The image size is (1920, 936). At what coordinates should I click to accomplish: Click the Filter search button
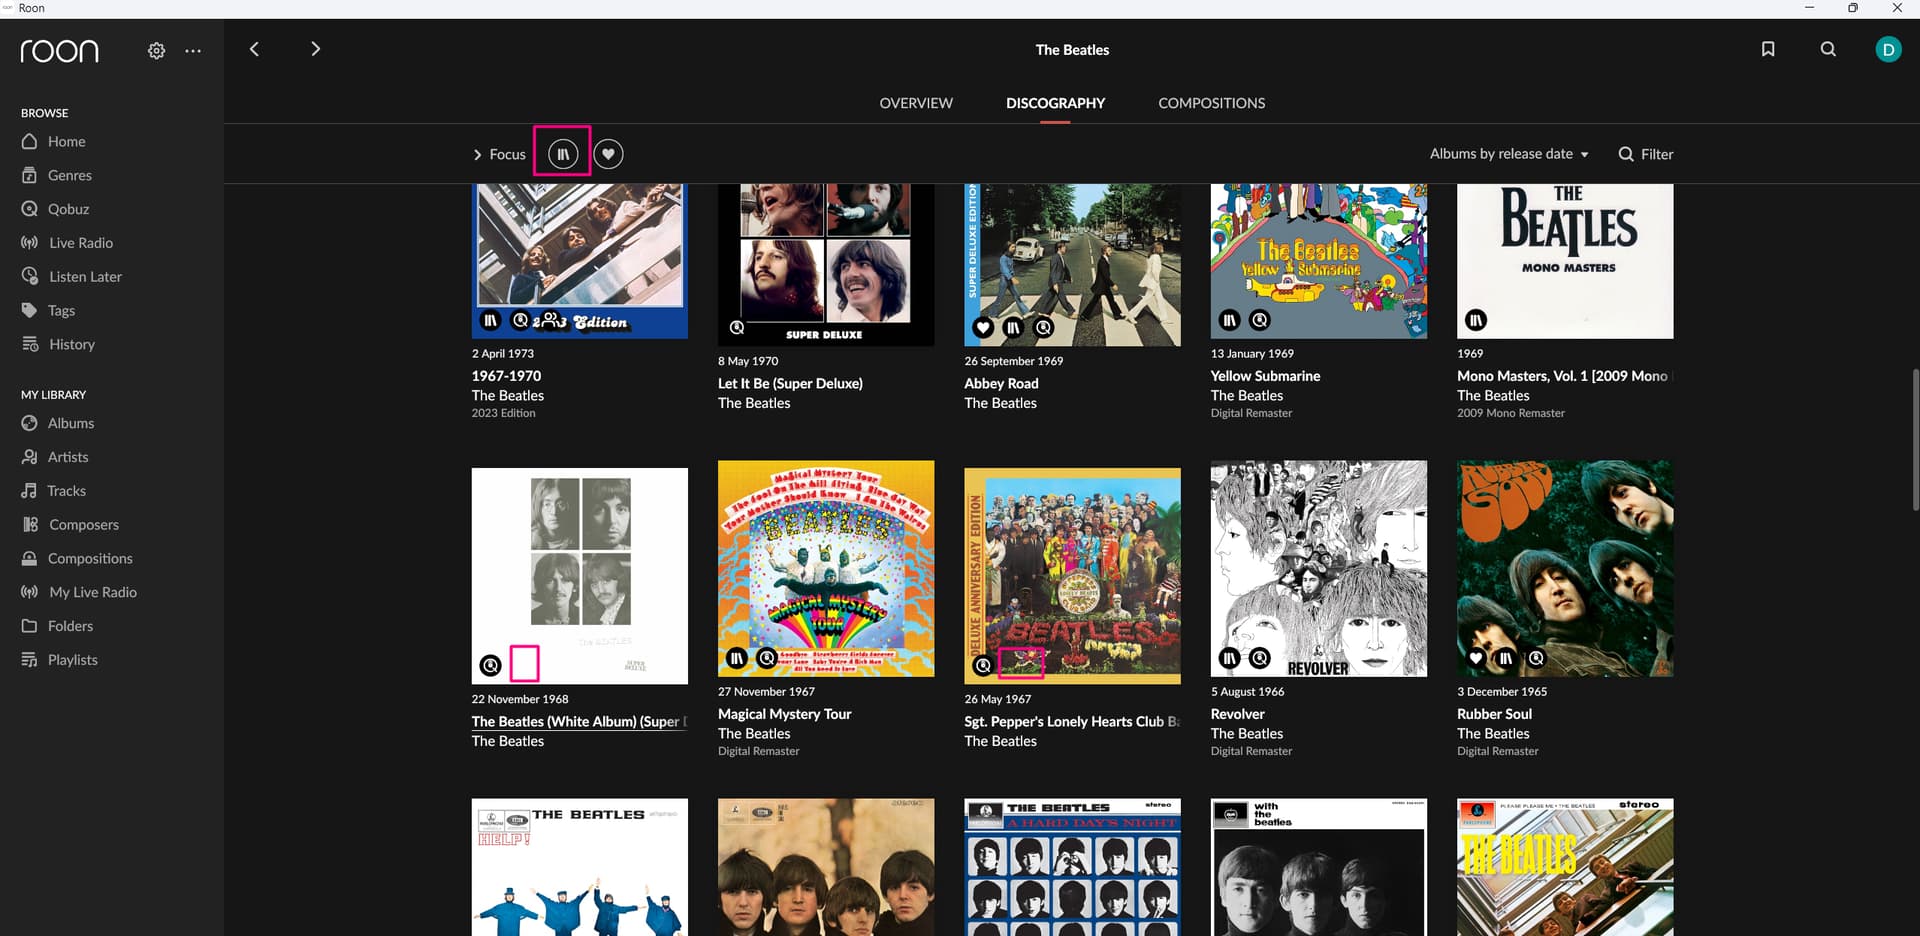[1646, 154]
